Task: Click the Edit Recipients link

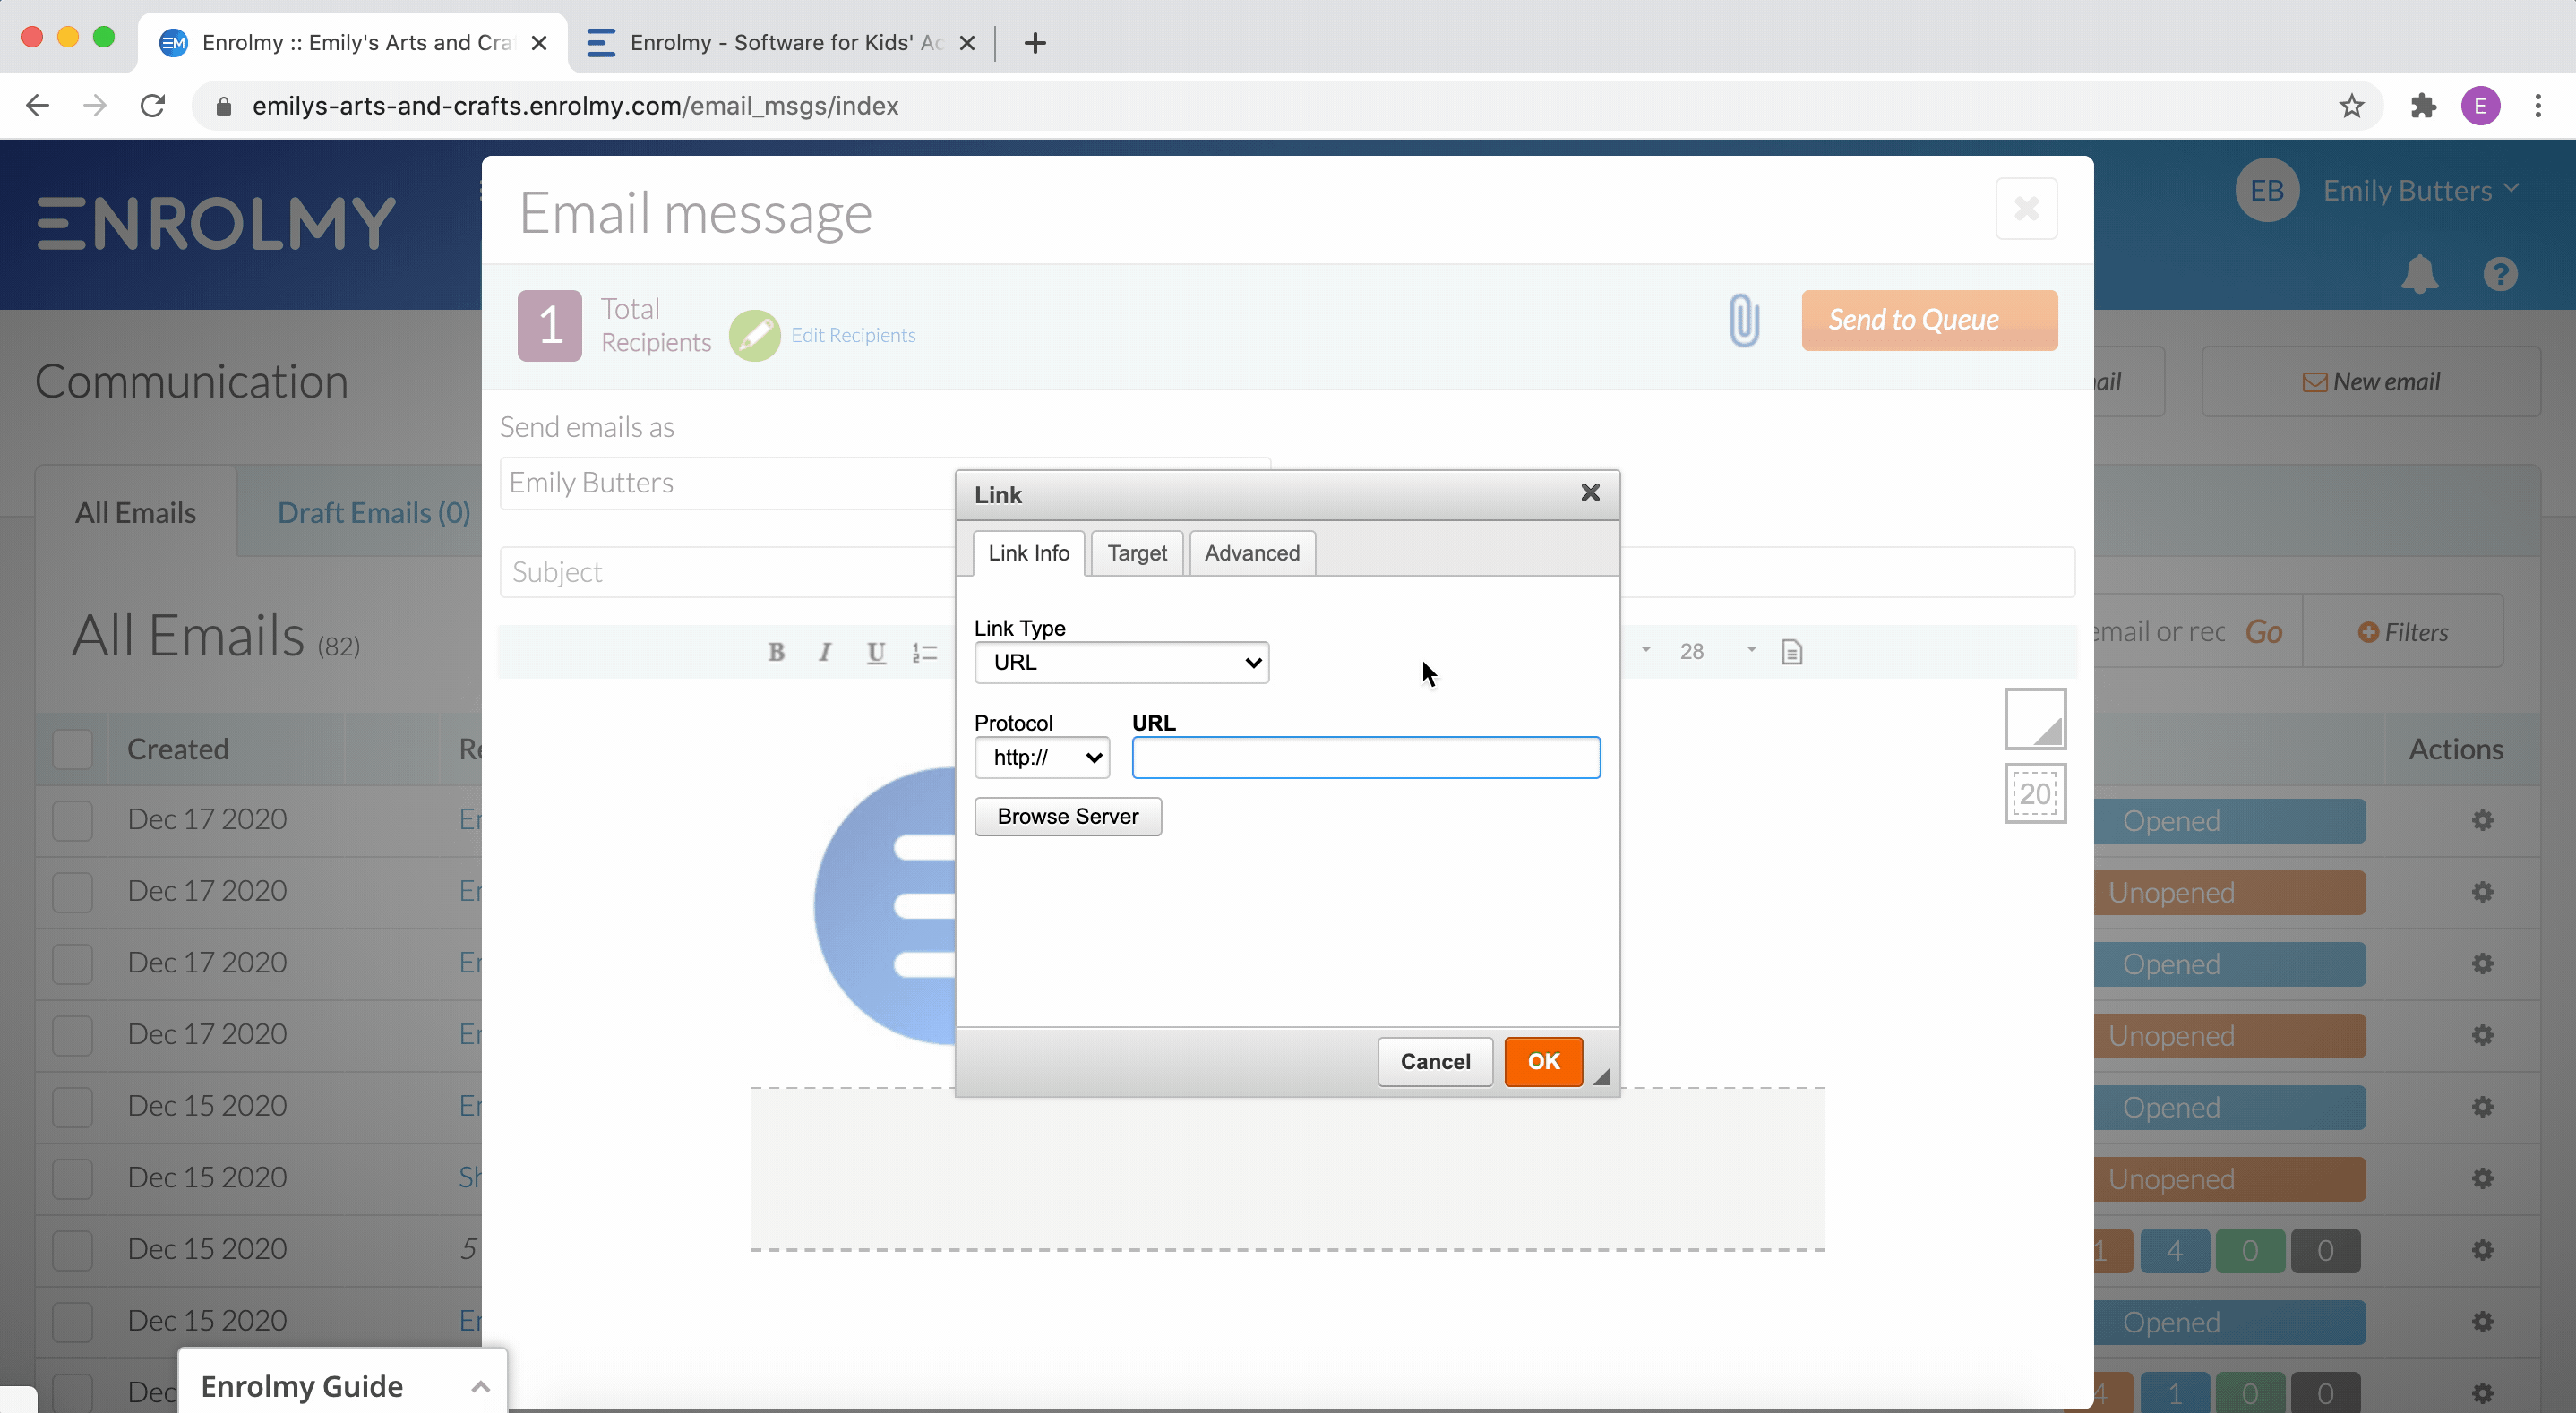Action: [x=853, y=335]
